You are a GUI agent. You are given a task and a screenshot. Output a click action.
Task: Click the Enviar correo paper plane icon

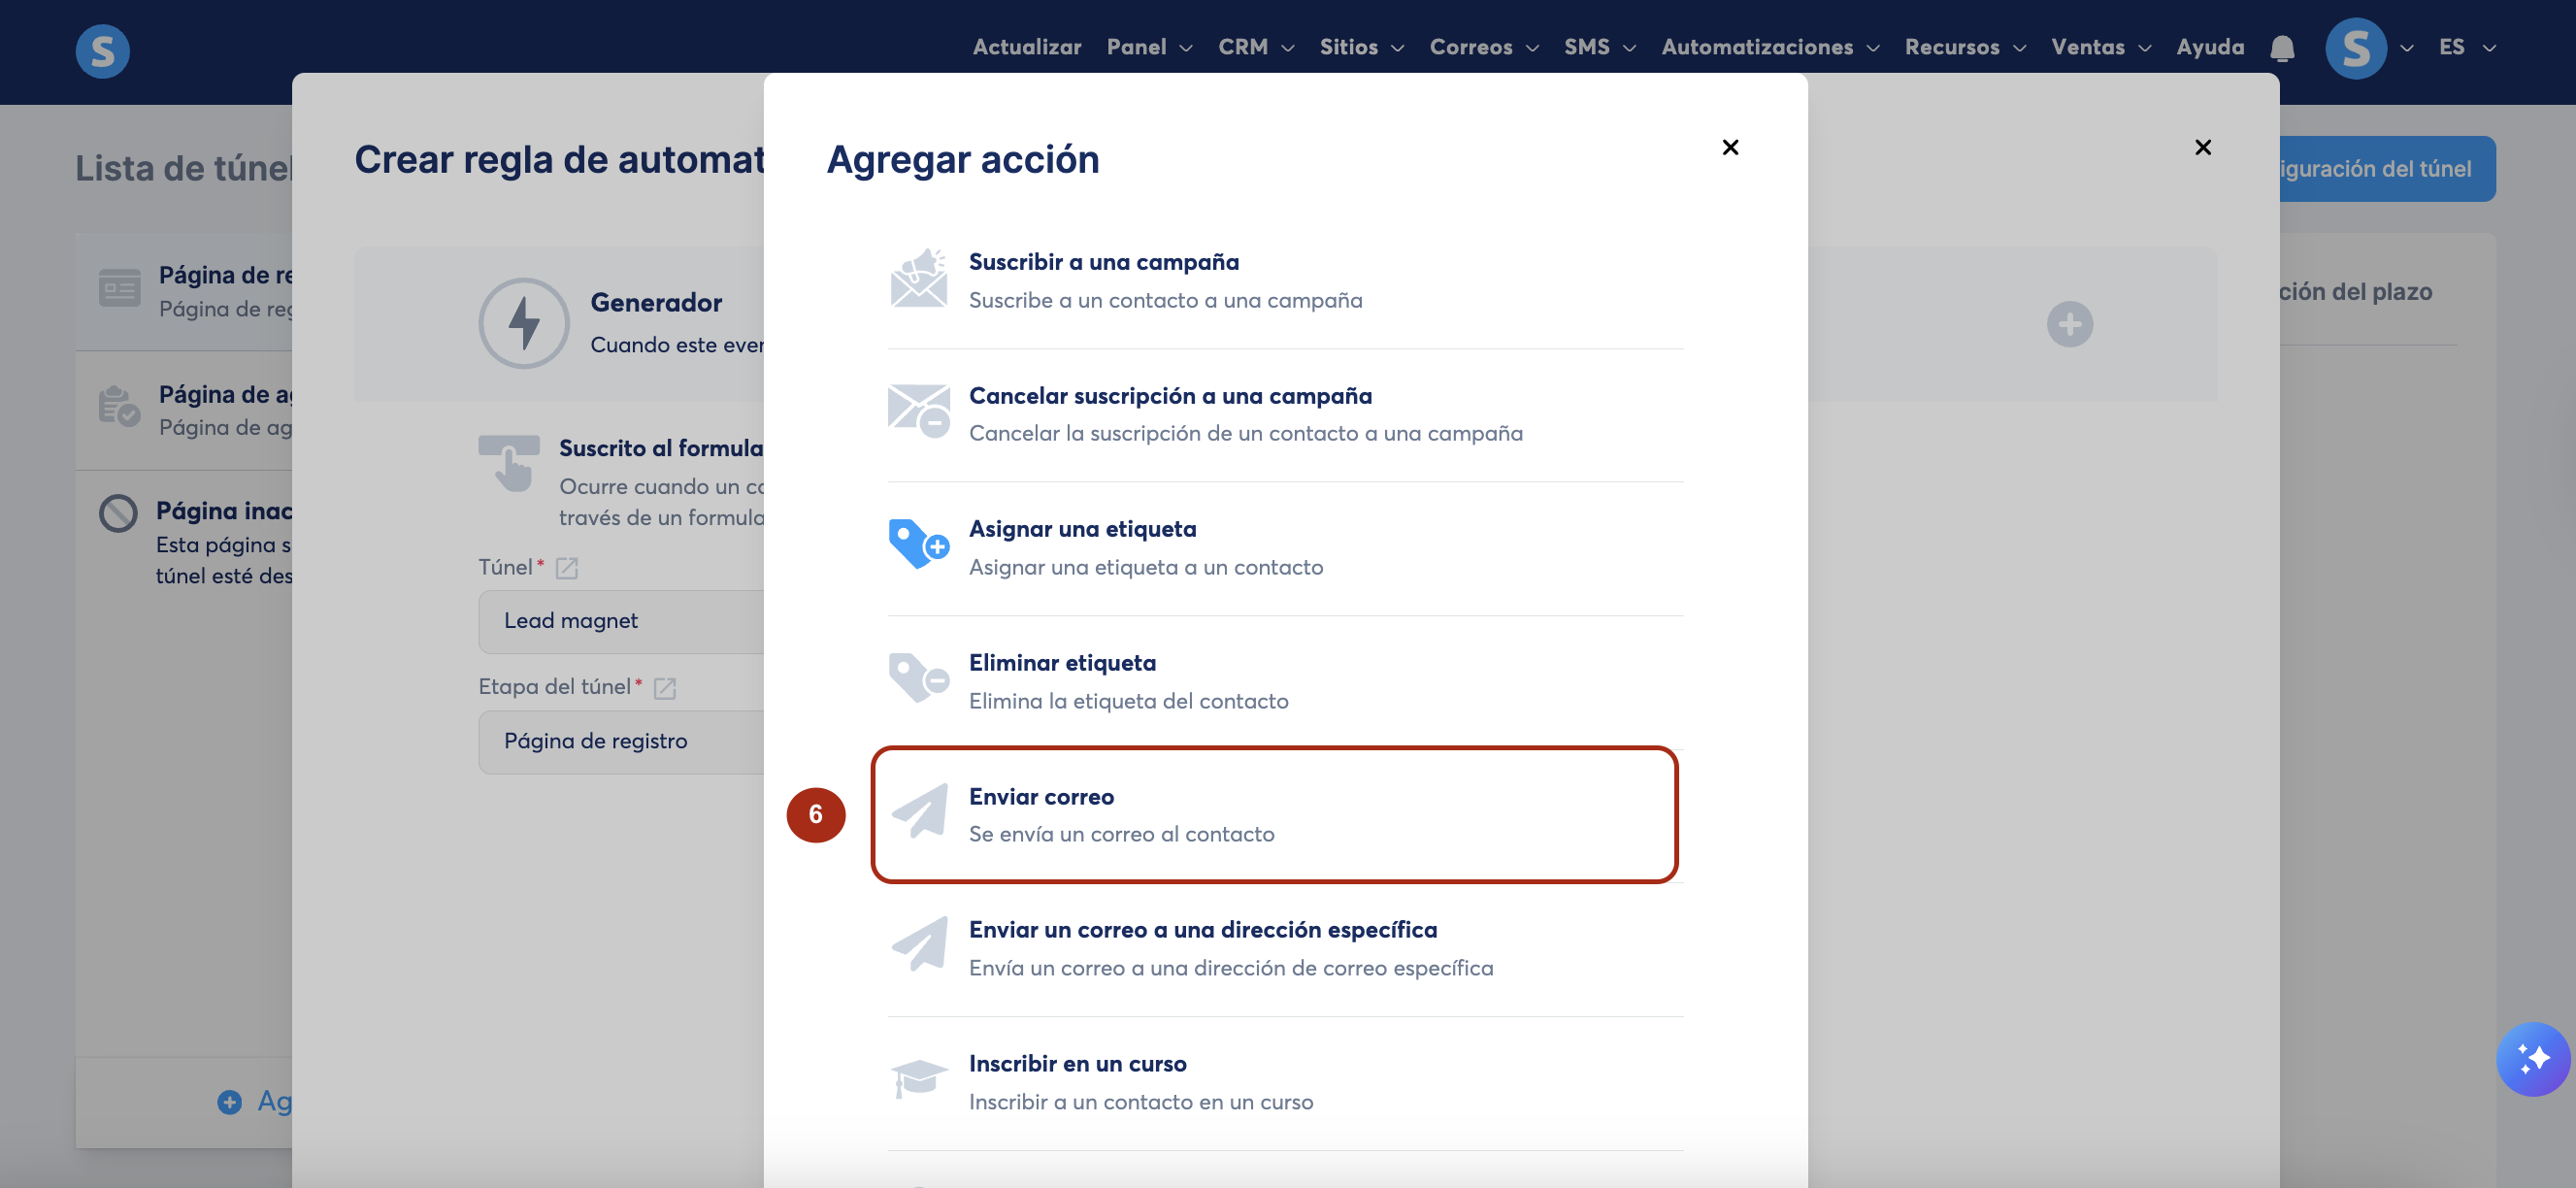[918, 812]
